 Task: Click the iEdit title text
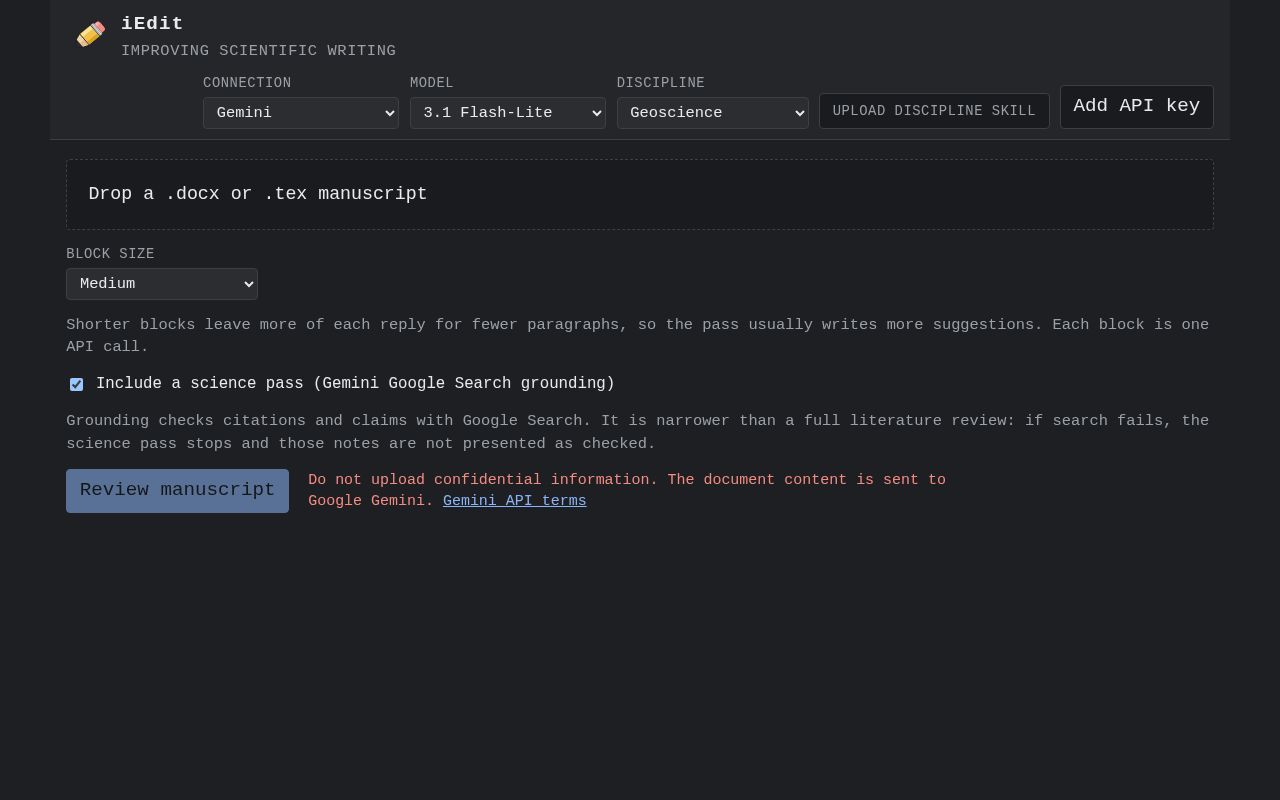click(152, 24)
